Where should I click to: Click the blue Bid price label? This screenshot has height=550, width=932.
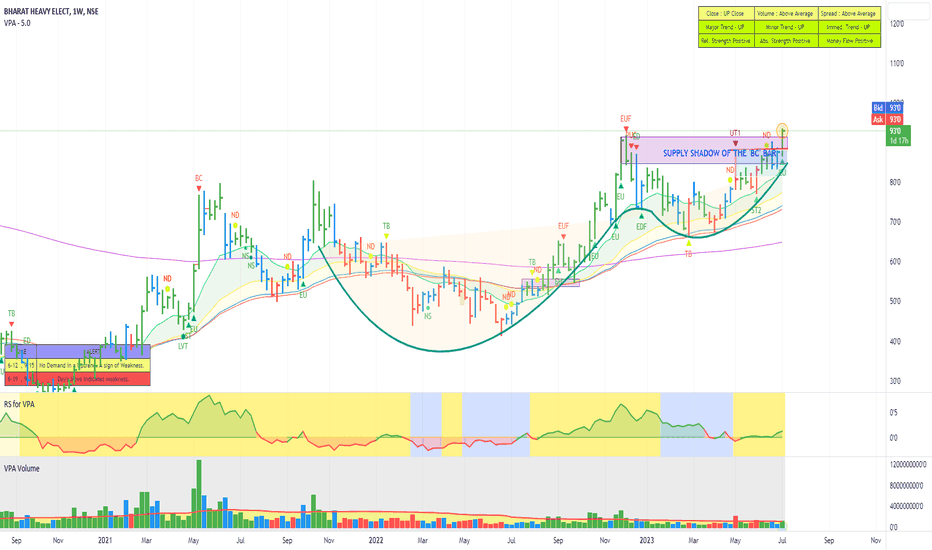[x=886, y=108]
